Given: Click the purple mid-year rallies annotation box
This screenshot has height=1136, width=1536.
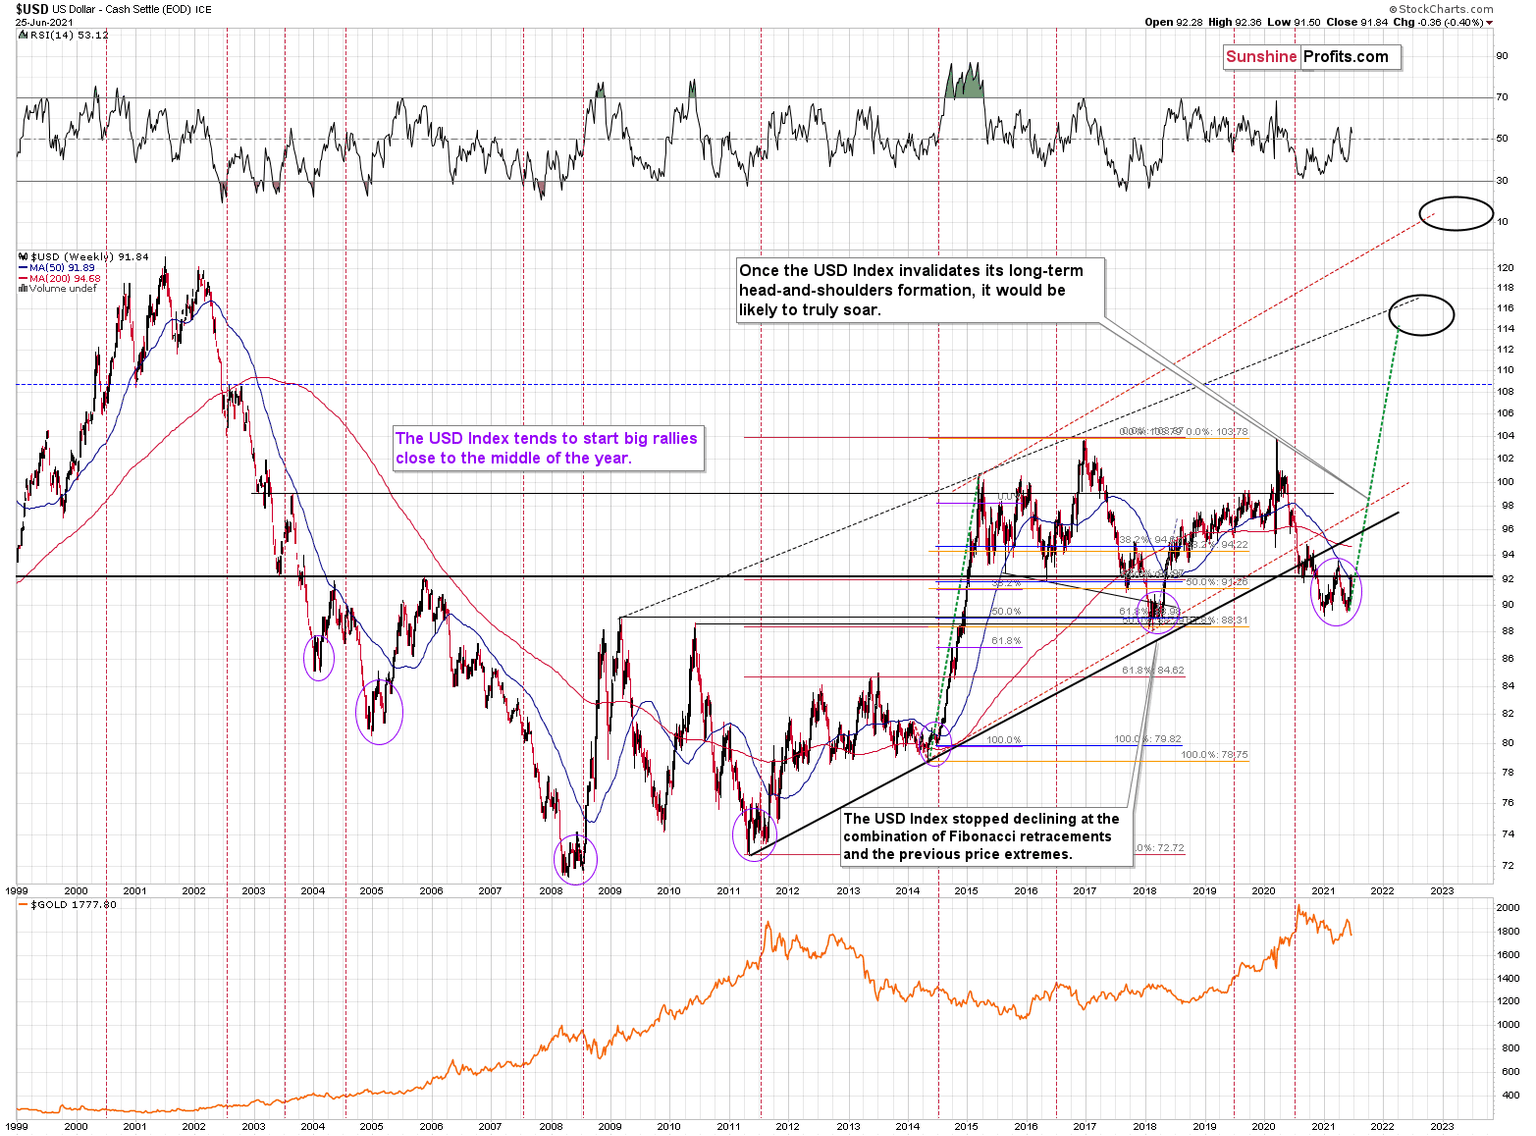Looking at the screenshot, I should pyautogui.click(x=547, y=448).
